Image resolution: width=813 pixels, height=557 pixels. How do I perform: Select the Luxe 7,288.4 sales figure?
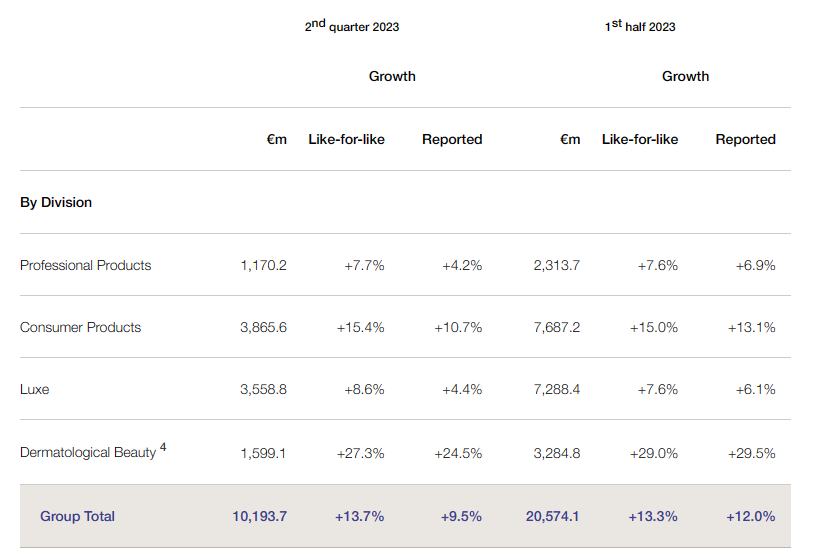(x=556, y=389)
